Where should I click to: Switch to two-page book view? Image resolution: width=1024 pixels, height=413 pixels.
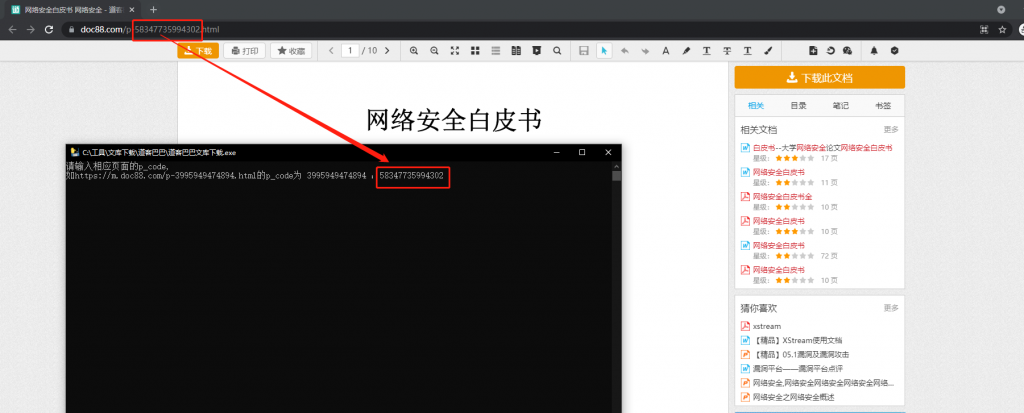[516, 51]
